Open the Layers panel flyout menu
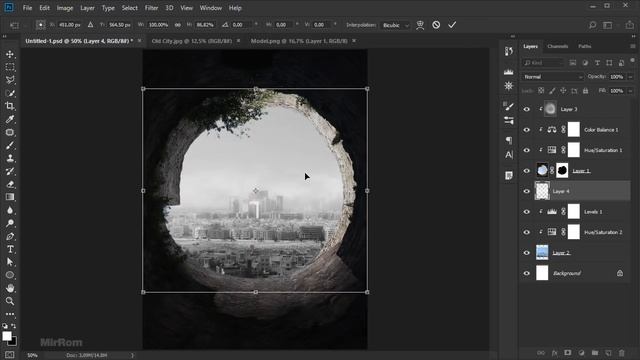The image size is (640, 360). (632, 47)
